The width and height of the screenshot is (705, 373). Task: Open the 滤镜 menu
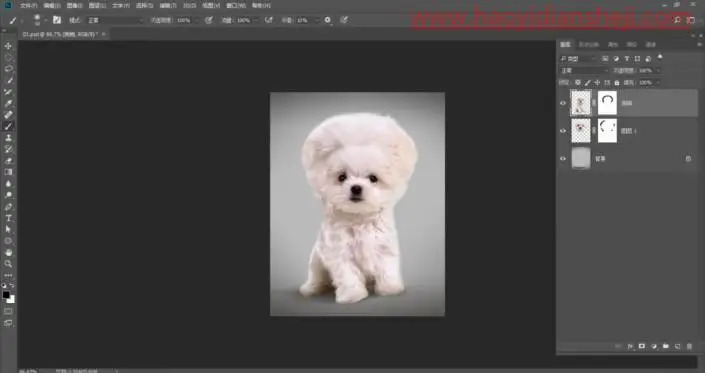(x=168, y=6)
